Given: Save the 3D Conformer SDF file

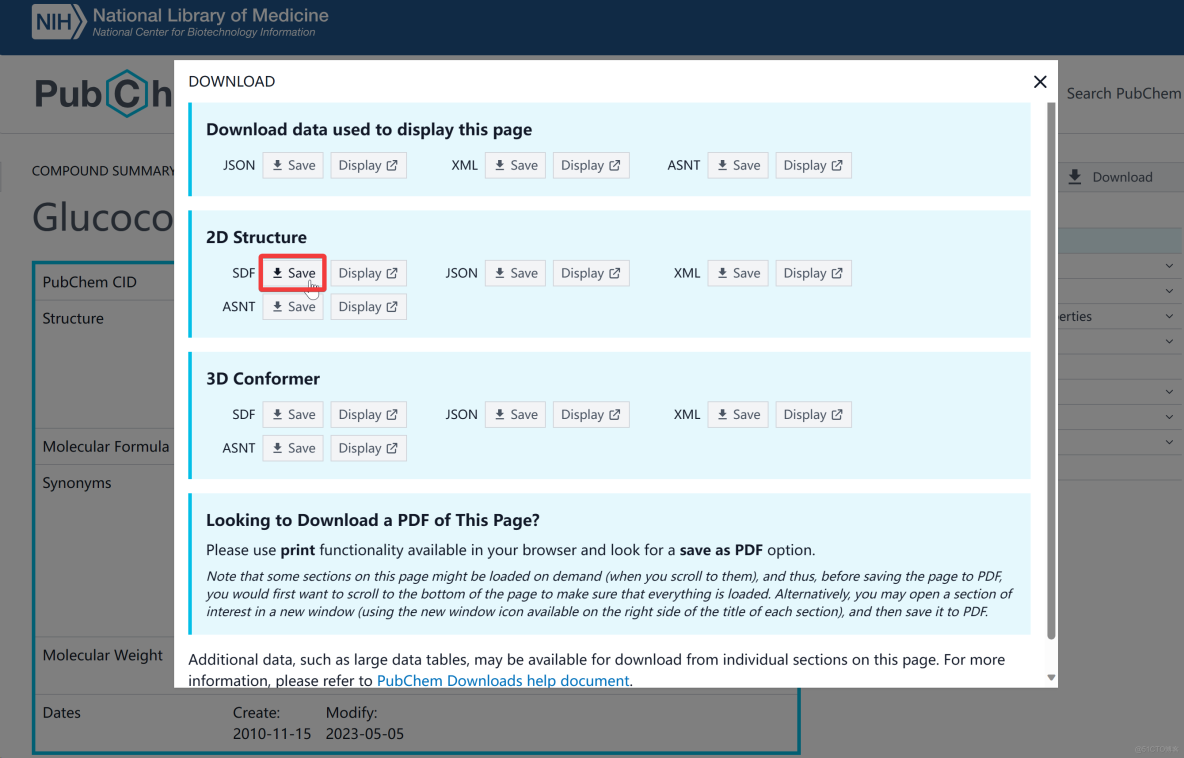Looking at the screenshot, I should tap(292, 414).
